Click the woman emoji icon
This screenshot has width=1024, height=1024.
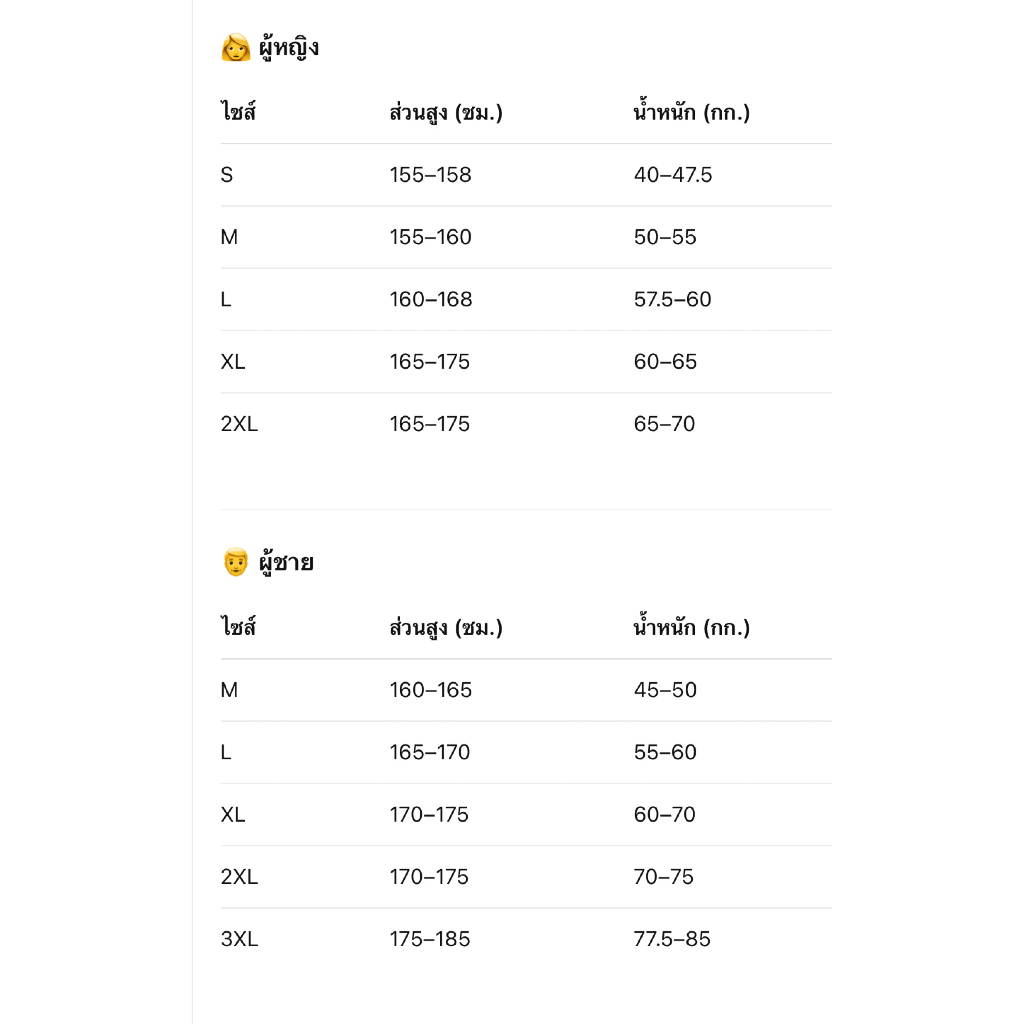(x=236, y=48)
